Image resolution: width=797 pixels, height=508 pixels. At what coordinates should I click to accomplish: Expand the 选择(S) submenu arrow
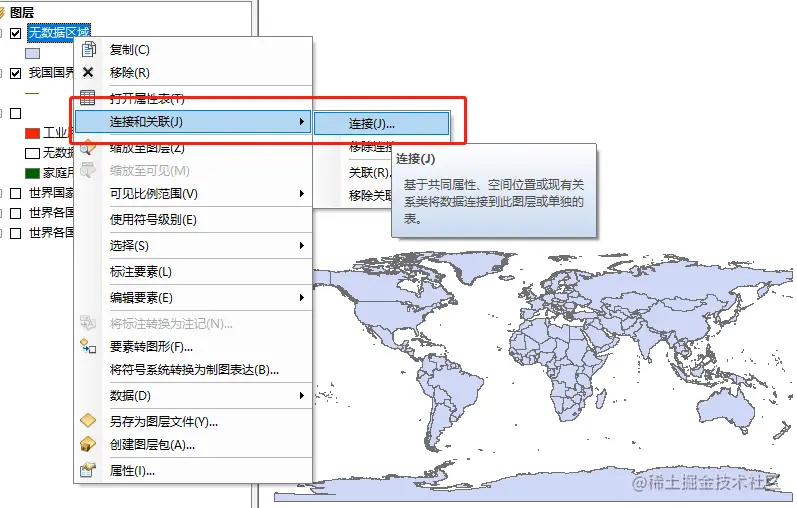301,246
